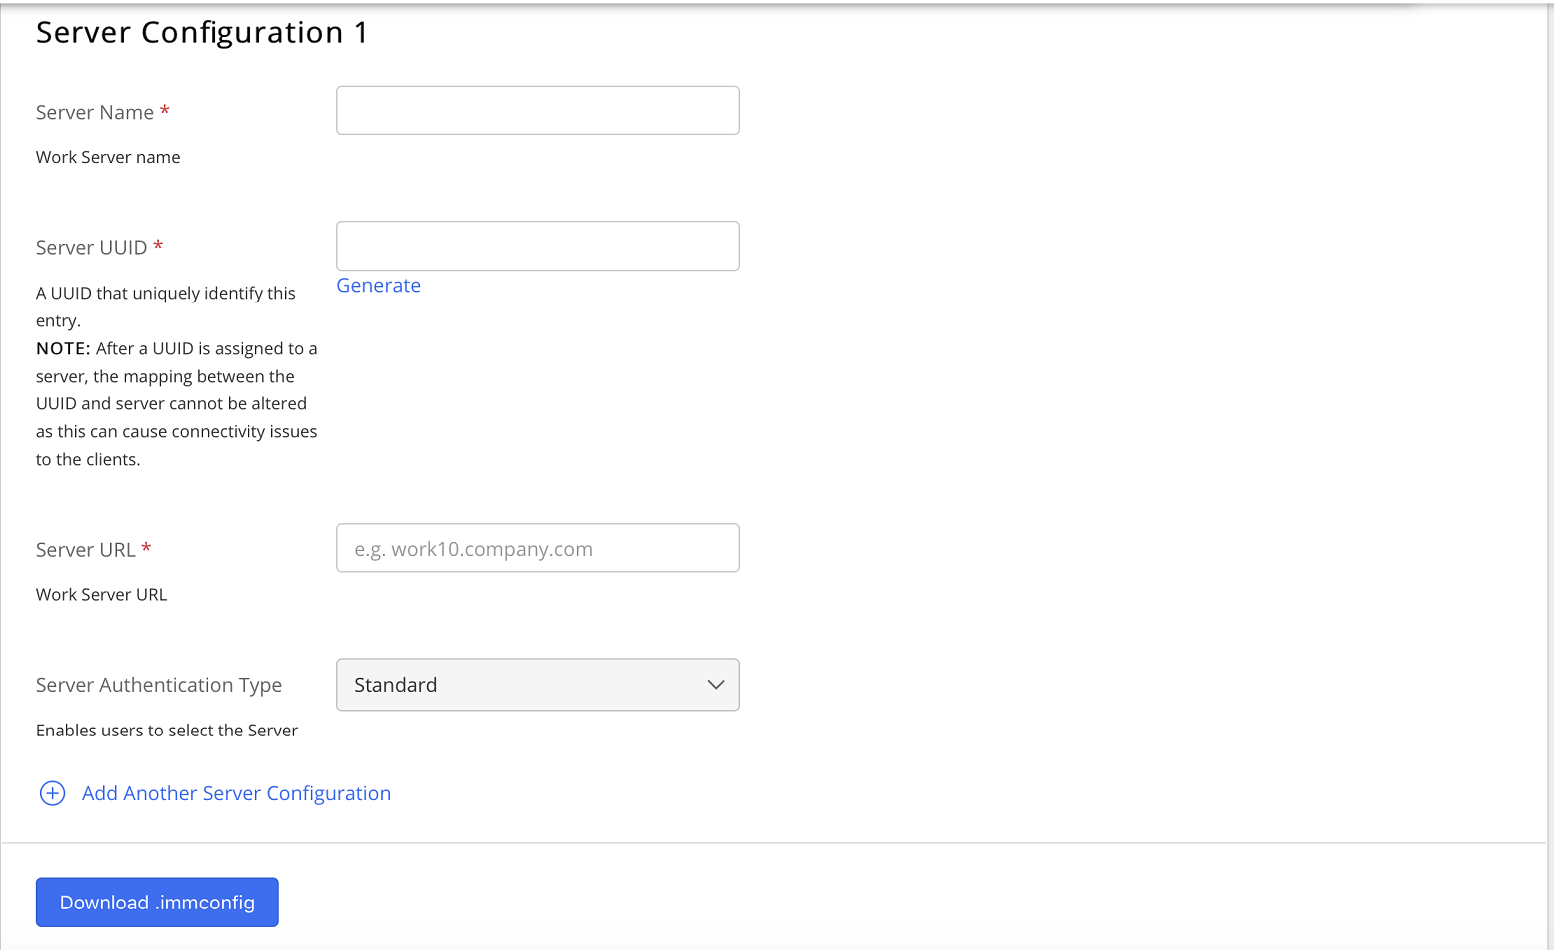Click the red asterisk next to Server Name
The height and width of the screenshot is (950, 1554).
[x=165, y=111]
